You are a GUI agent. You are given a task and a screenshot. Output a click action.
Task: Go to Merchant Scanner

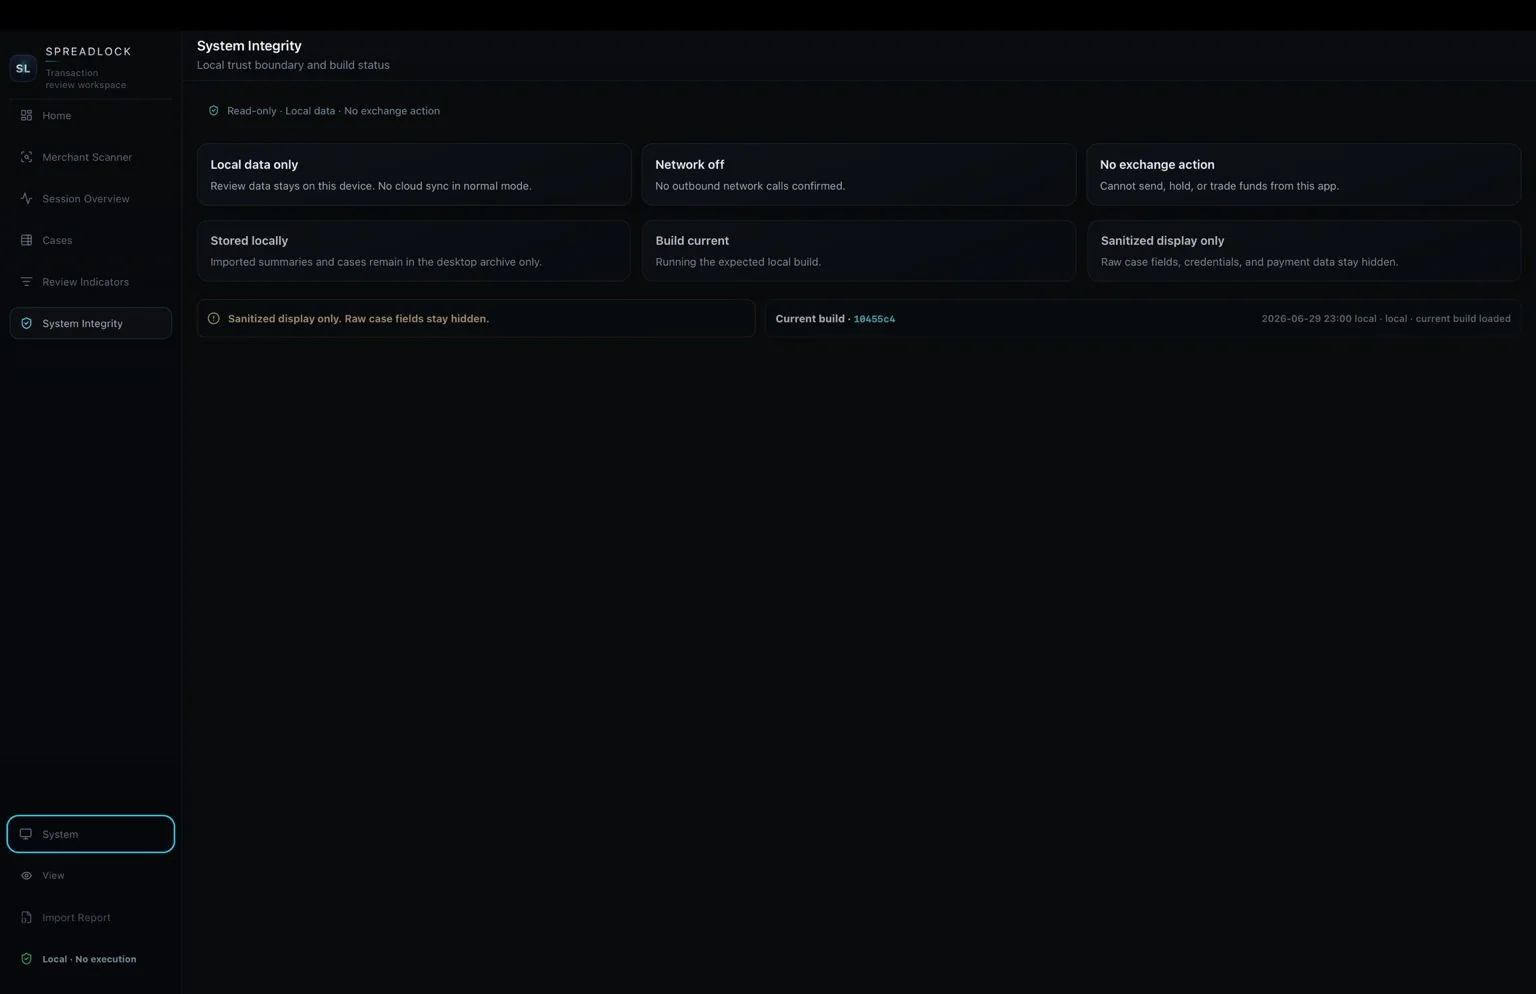point(90,157)
